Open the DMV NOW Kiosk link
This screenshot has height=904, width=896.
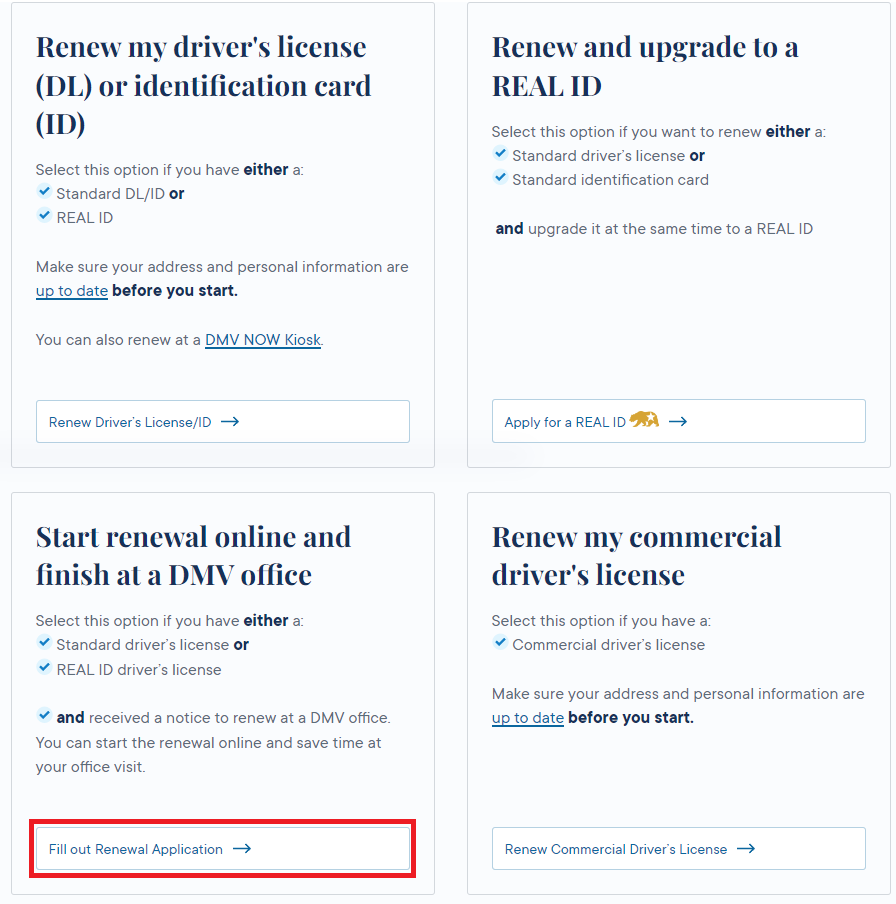click(263, 340)
